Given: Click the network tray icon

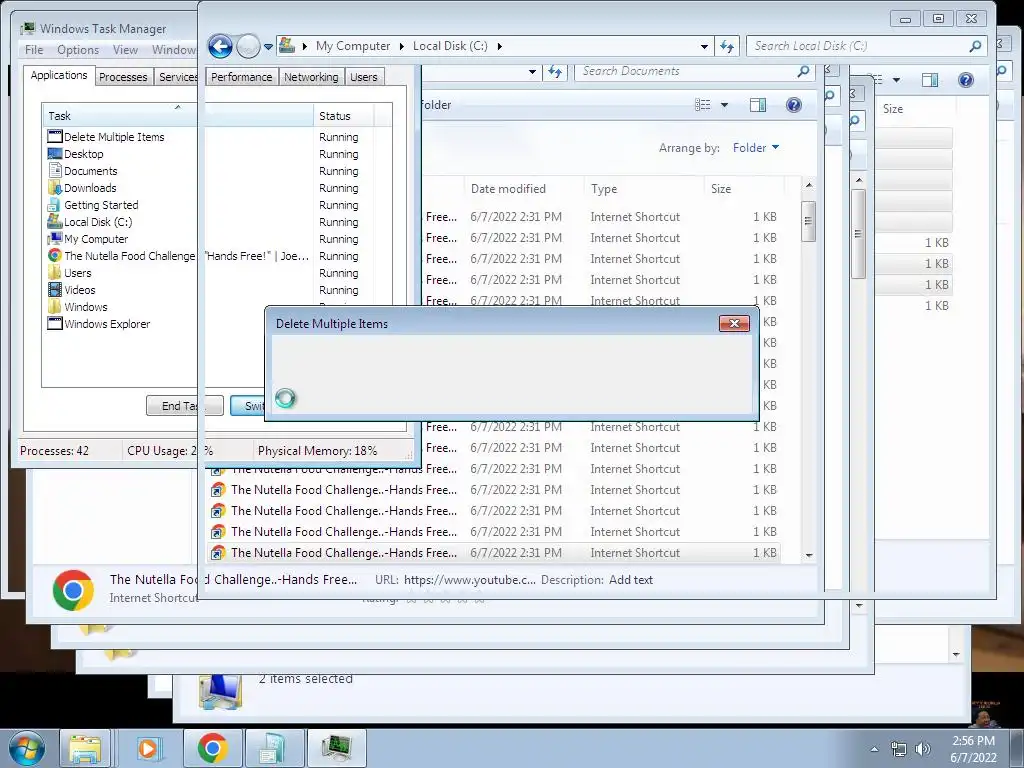Looking at the screenshot, I should pyautogui.click(x=899, y=748).
